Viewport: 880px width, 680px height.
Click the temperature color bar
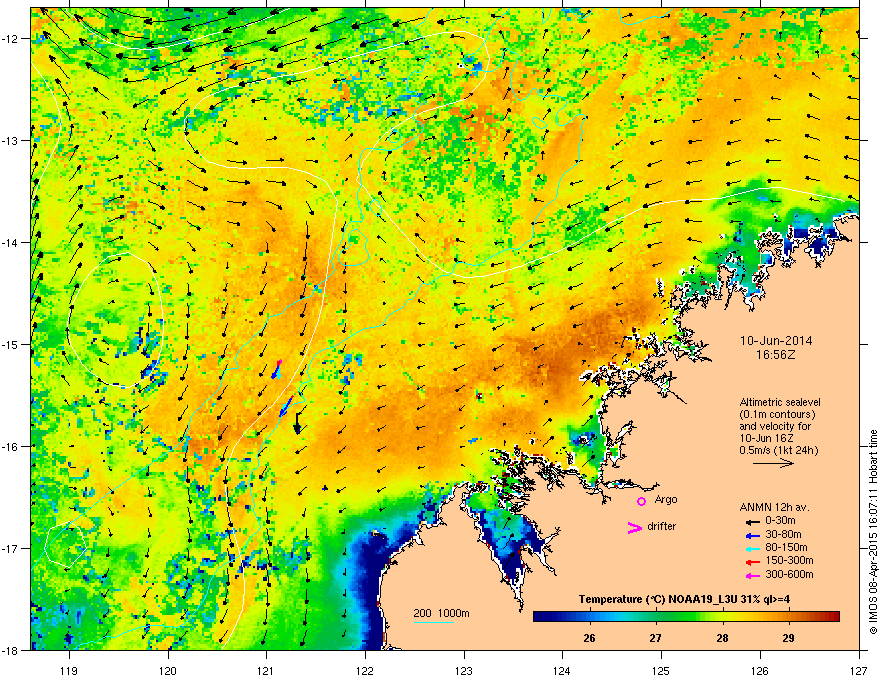(686, 617)
